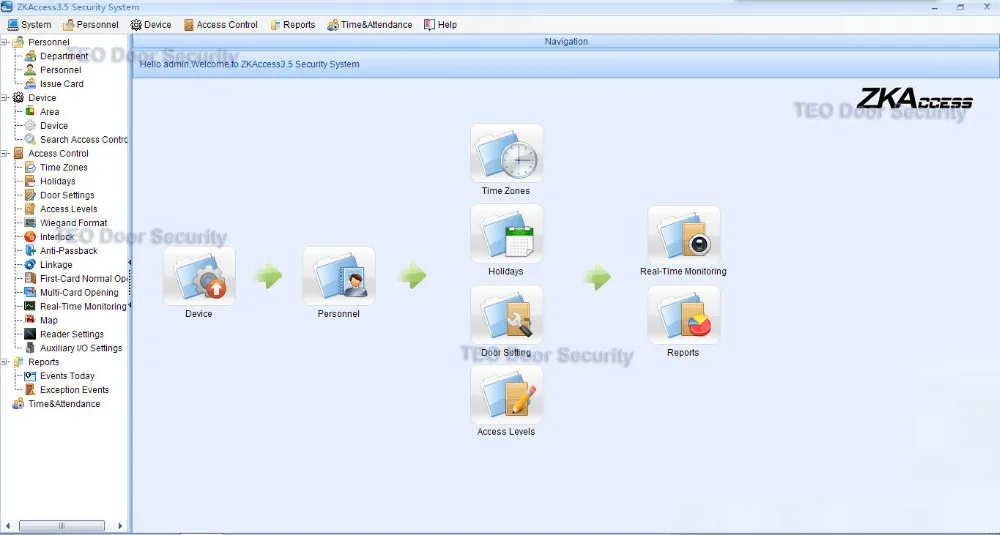Select Real-Time Monitoring in sidebar tree
This screenshot has height=535, width=1000.
point(83,306)
